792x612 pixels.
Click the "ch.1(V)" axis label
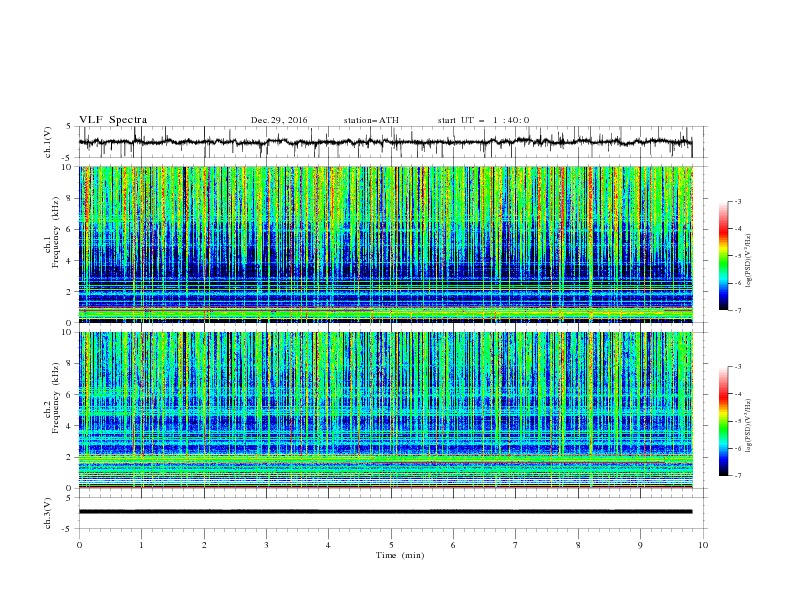click(x=48, y=142)
